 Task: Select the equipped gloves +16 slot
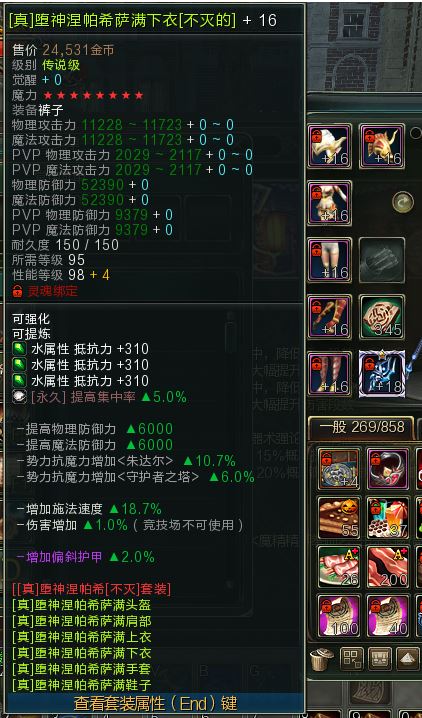point(330,317)
